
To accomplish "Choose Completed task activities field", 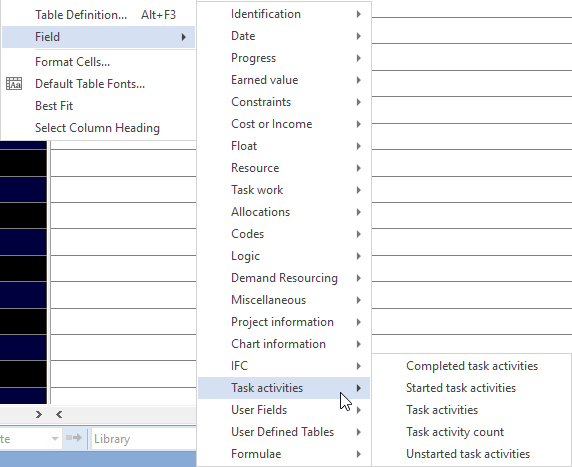I will (x=472, y=366).
